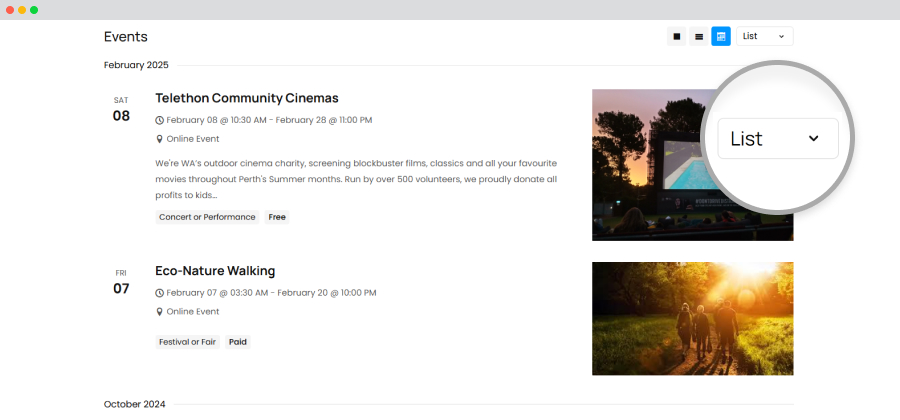Viewport: 900px width, 420px height.
Task: Click the location pin under Telethon event
Action: [x=160, y=139]
